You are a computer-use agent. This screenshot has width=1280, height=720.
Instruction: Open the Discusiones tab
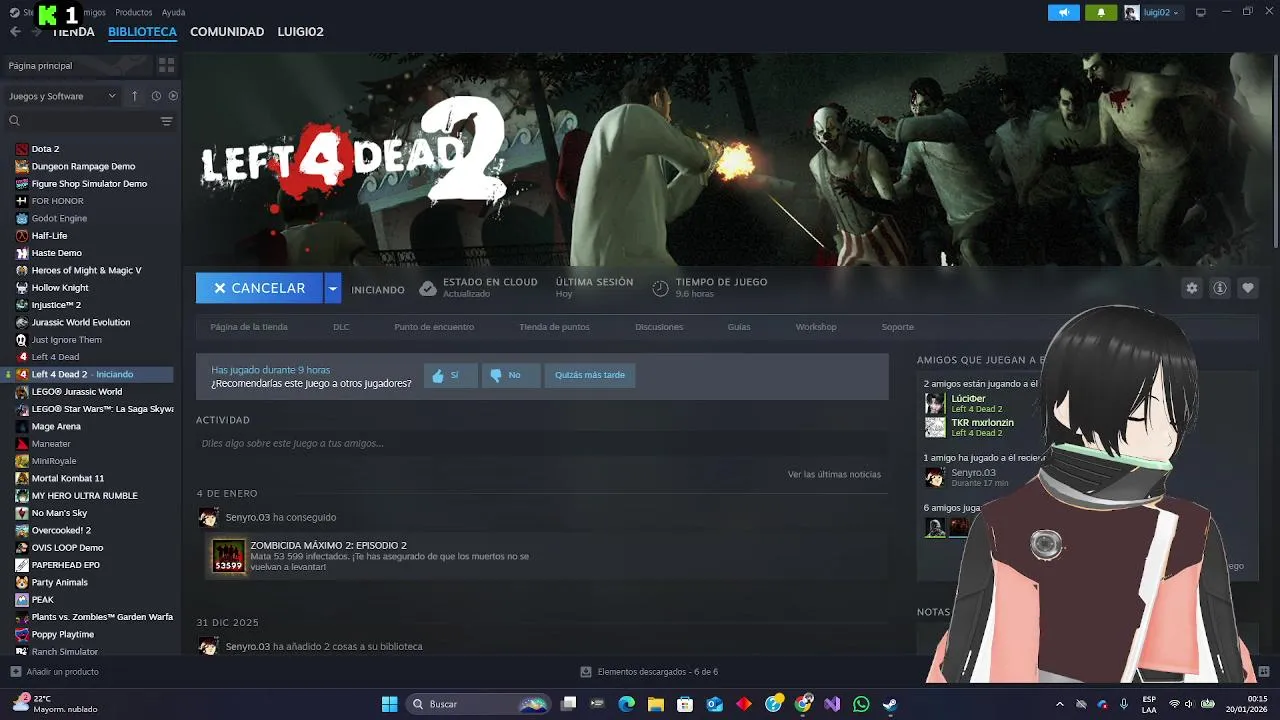(x=659, y=327)
